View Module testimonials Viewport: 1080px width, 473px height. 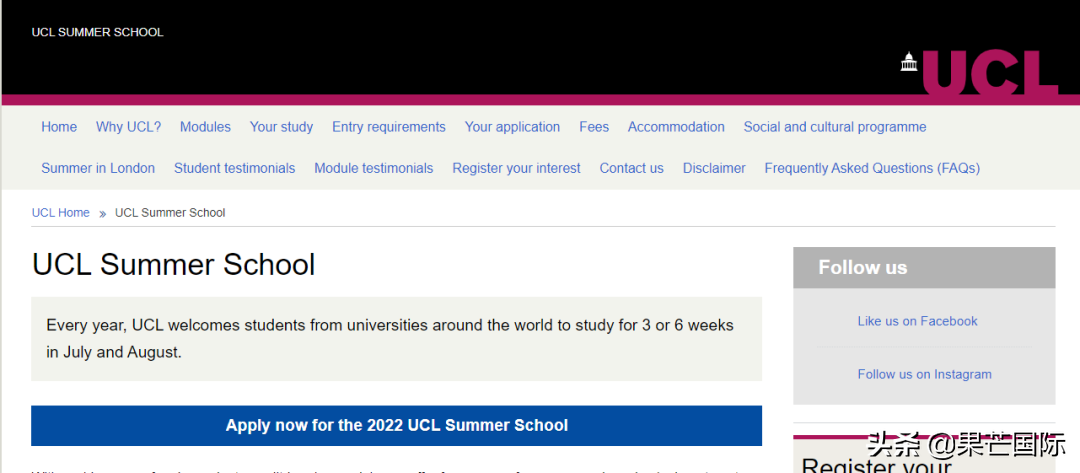click(373, 168)
